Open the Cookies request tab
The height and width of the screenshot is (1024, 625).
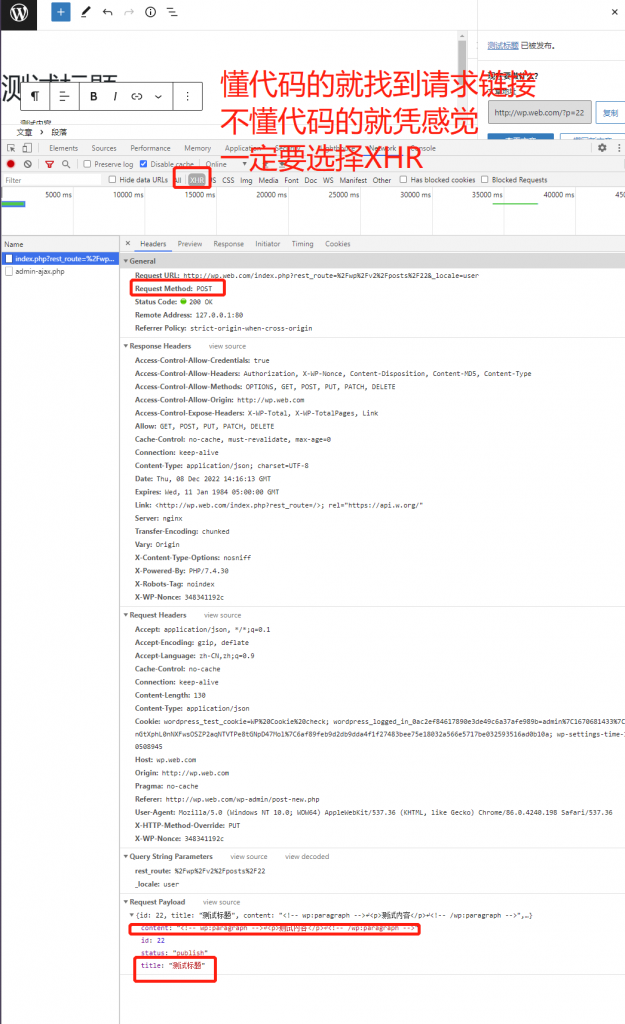click(337, 244)
